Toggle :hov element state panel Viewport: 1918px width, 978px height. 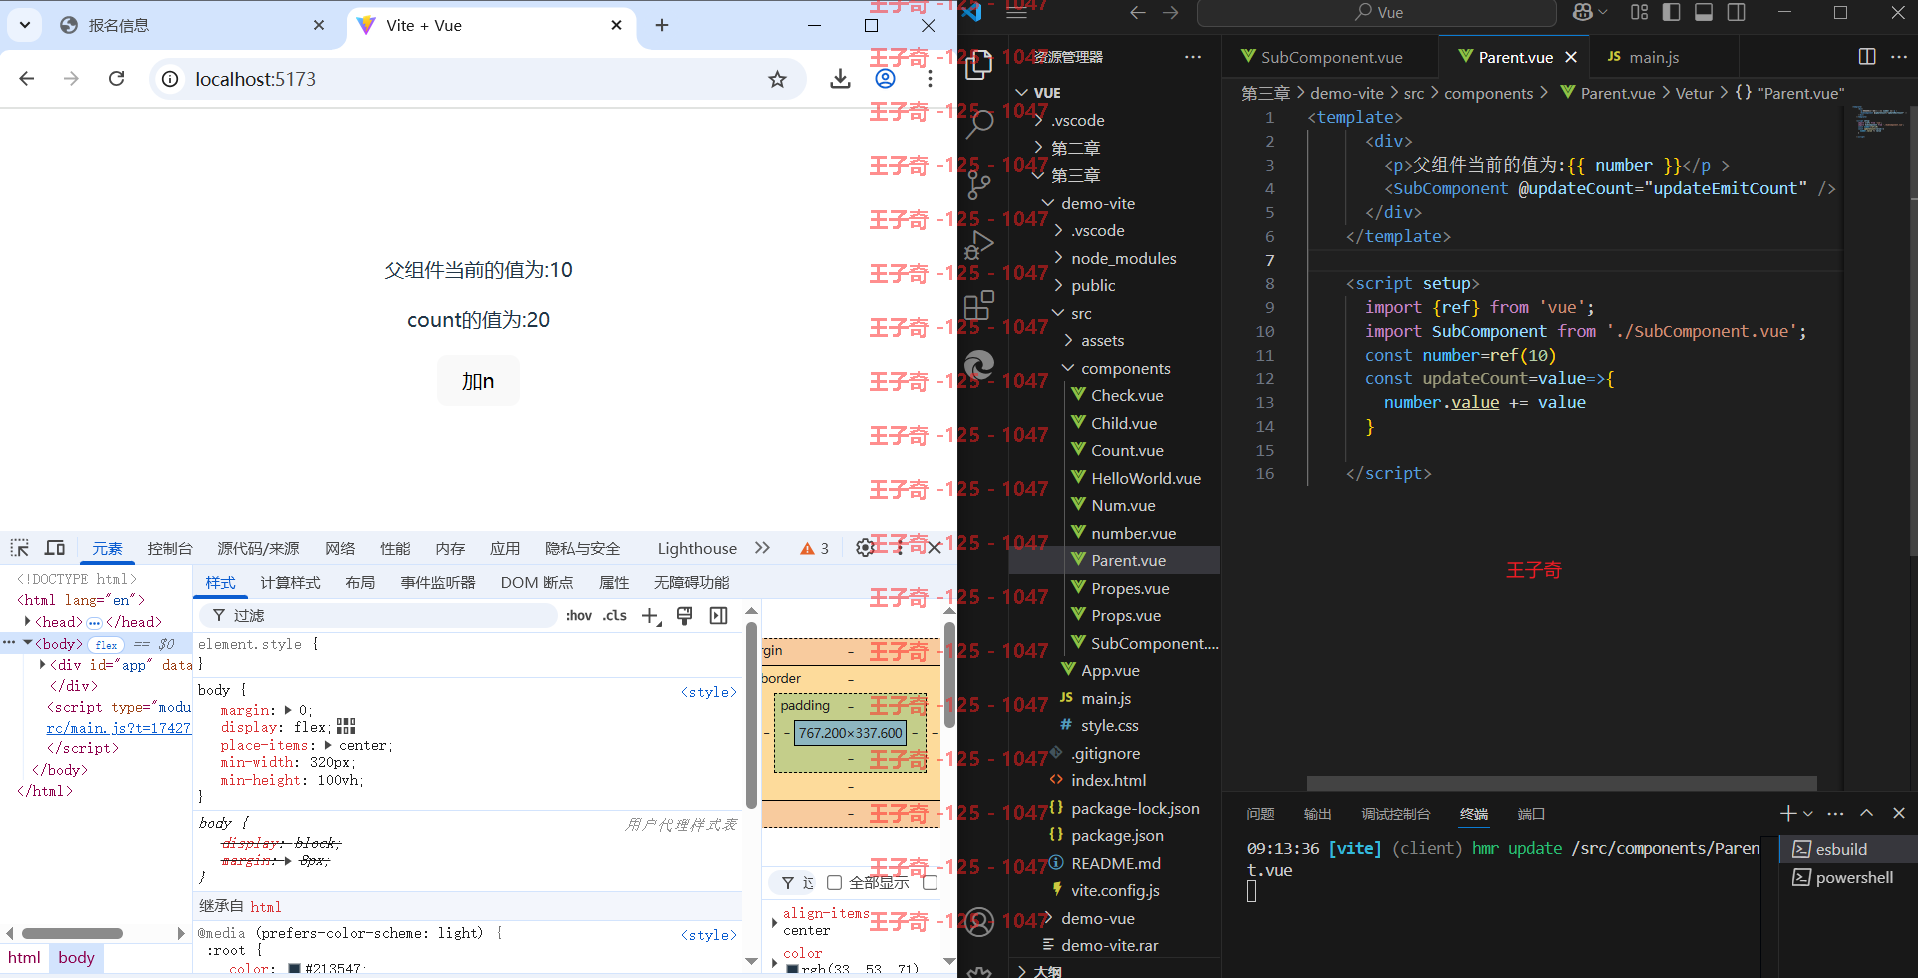(579, 616)
